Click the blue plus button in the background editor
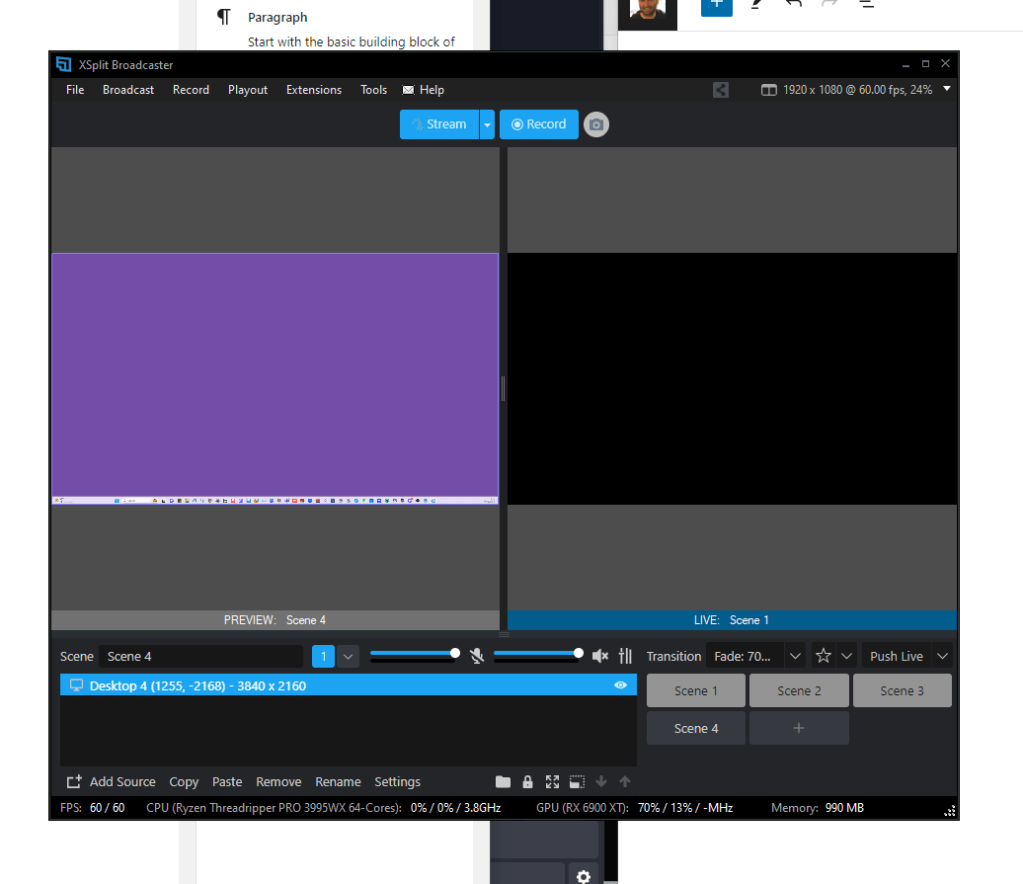This screenshot has width=1023, height=884. click(x=716, y=6)
